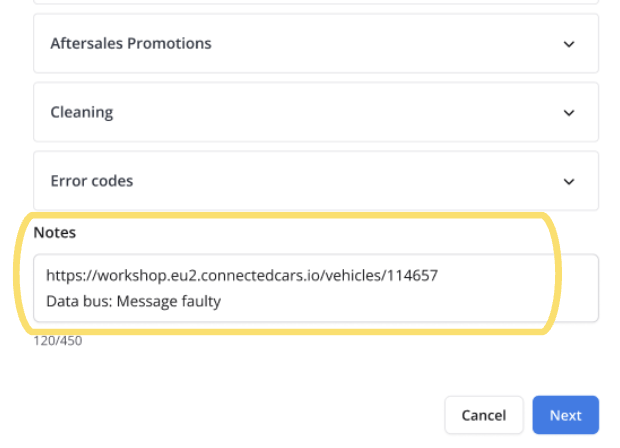Expand the Aftersales Promotions chevron

pyautogui.click(x=569, y=44)
